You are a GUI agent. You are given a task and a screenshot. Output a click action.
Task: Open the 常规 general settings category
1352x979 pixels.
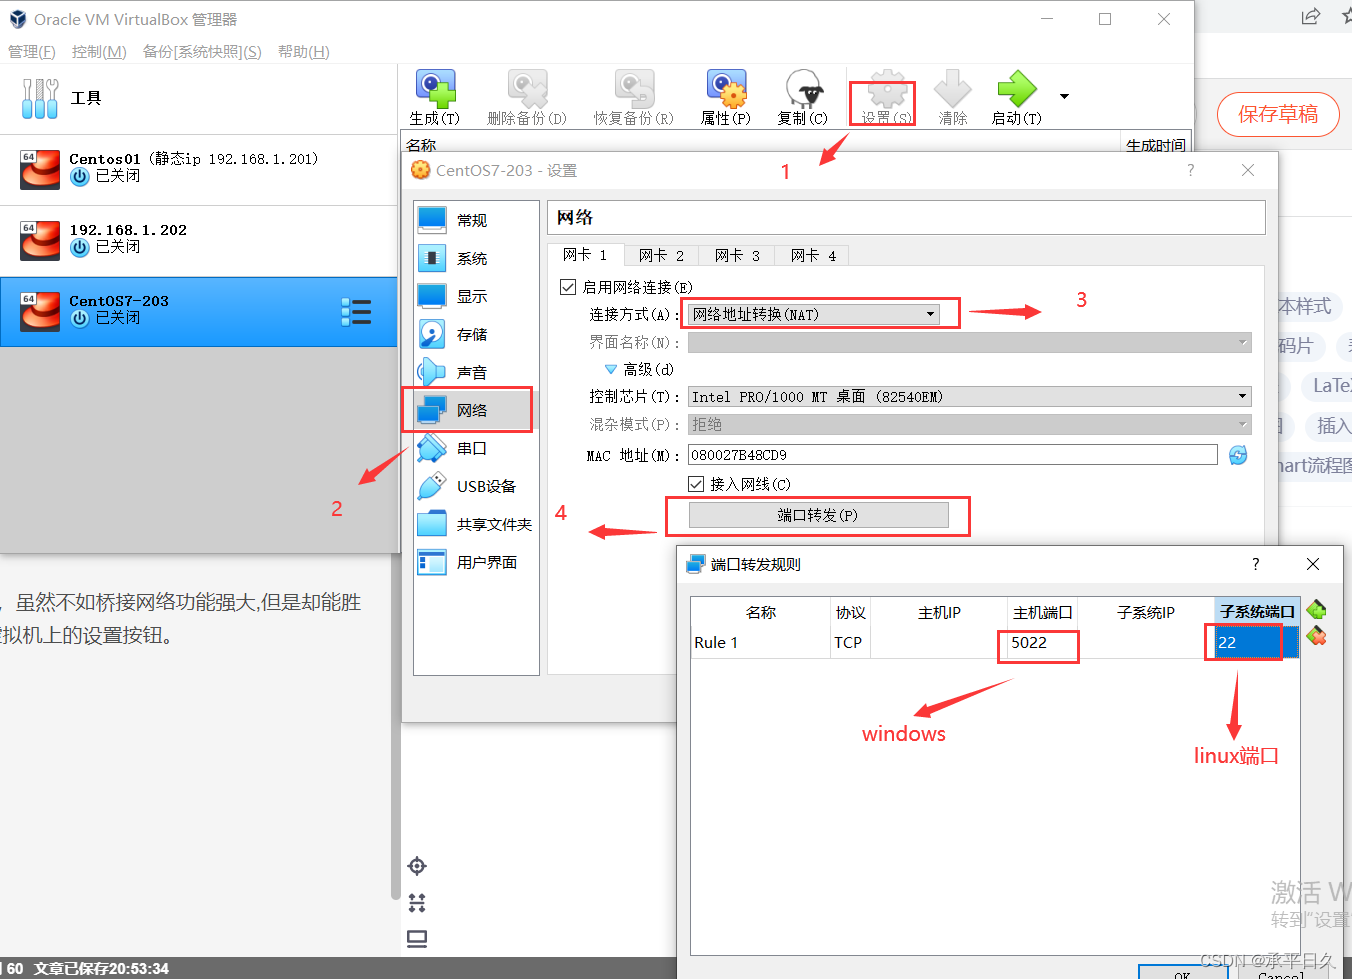point(475,220)
